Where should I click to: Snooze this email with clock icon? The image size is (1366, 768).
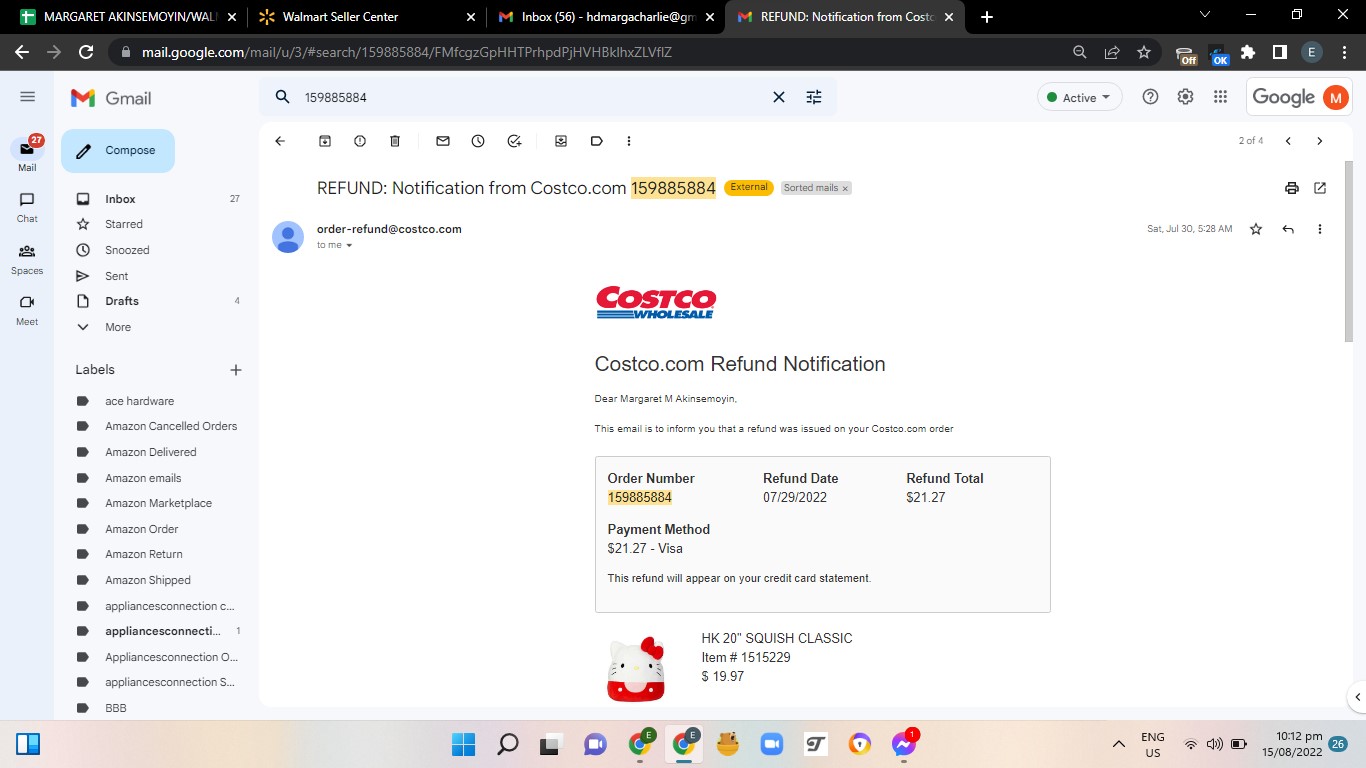(x=478, y=141)
